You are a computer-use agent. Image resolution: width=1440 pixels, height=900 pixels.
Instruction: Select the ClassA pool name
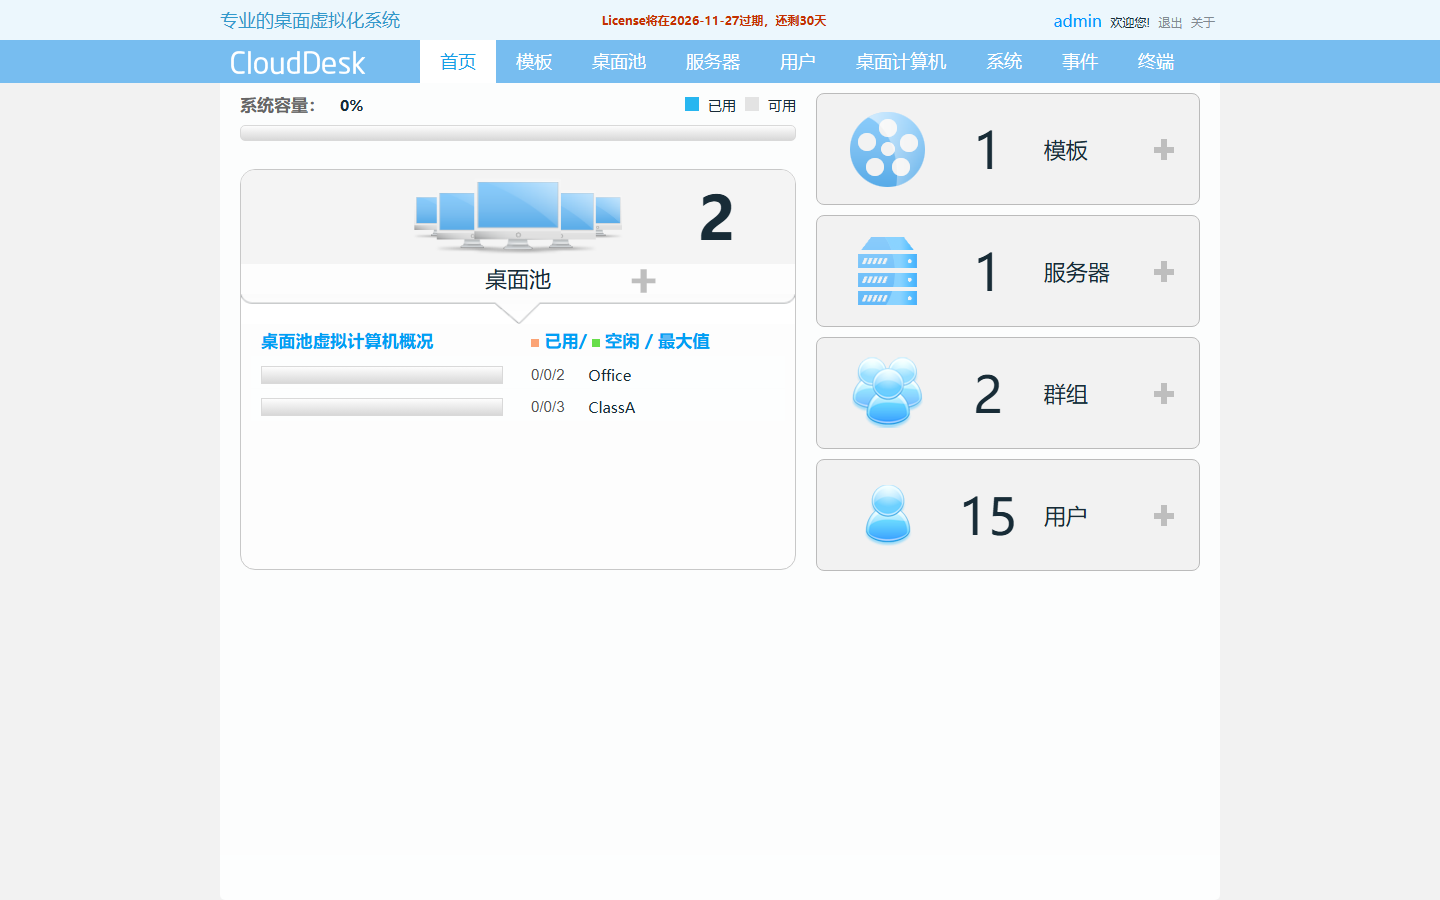tap(612, 407)
